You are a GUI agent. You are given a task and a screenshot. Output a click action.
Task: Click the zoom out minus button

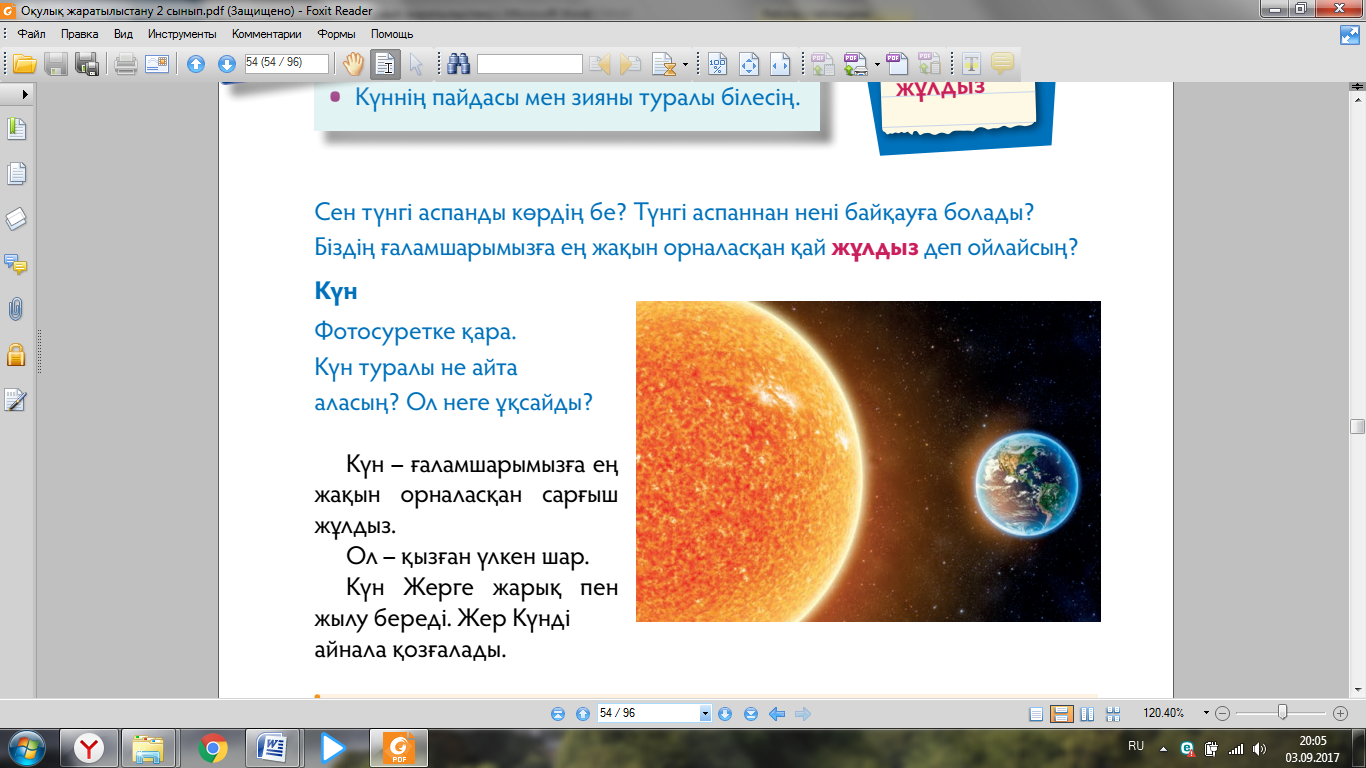(x=1222, y=714)
